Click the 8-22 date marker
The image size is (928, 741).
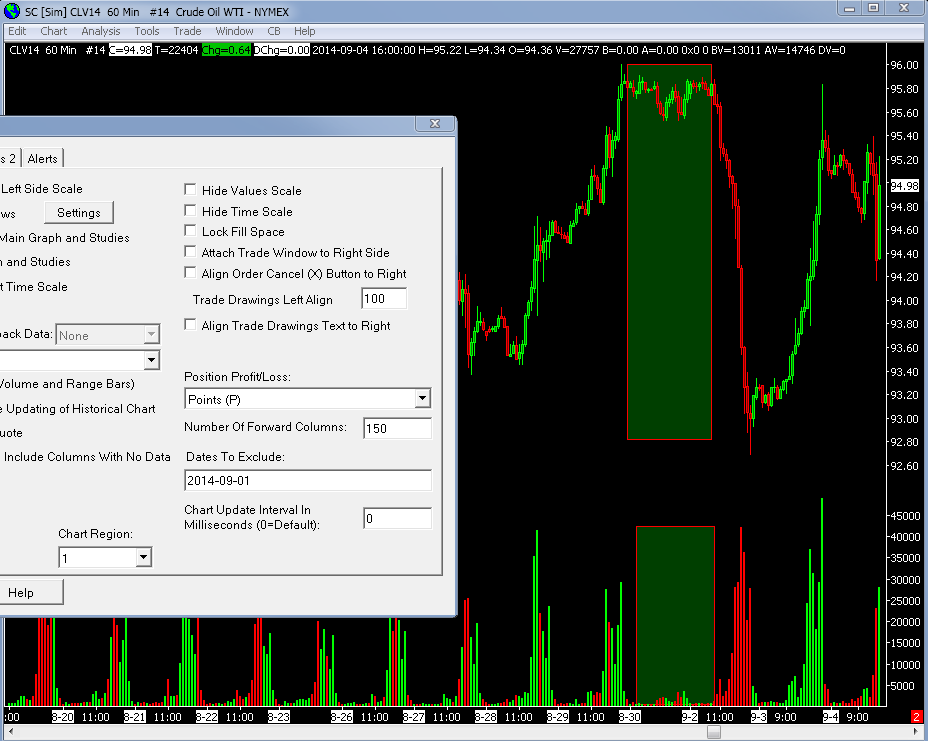pos(207,717)
